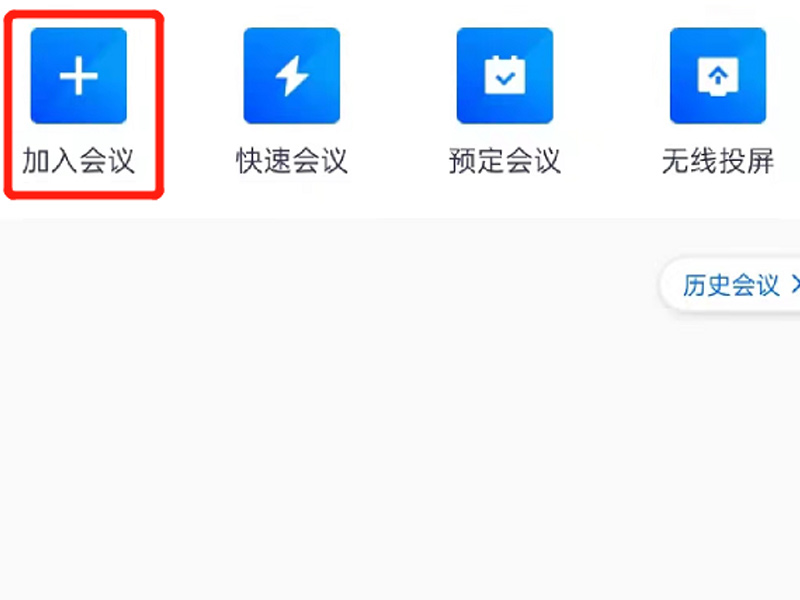
Task: Select the 无线投屏 text label
Action: 718,161
